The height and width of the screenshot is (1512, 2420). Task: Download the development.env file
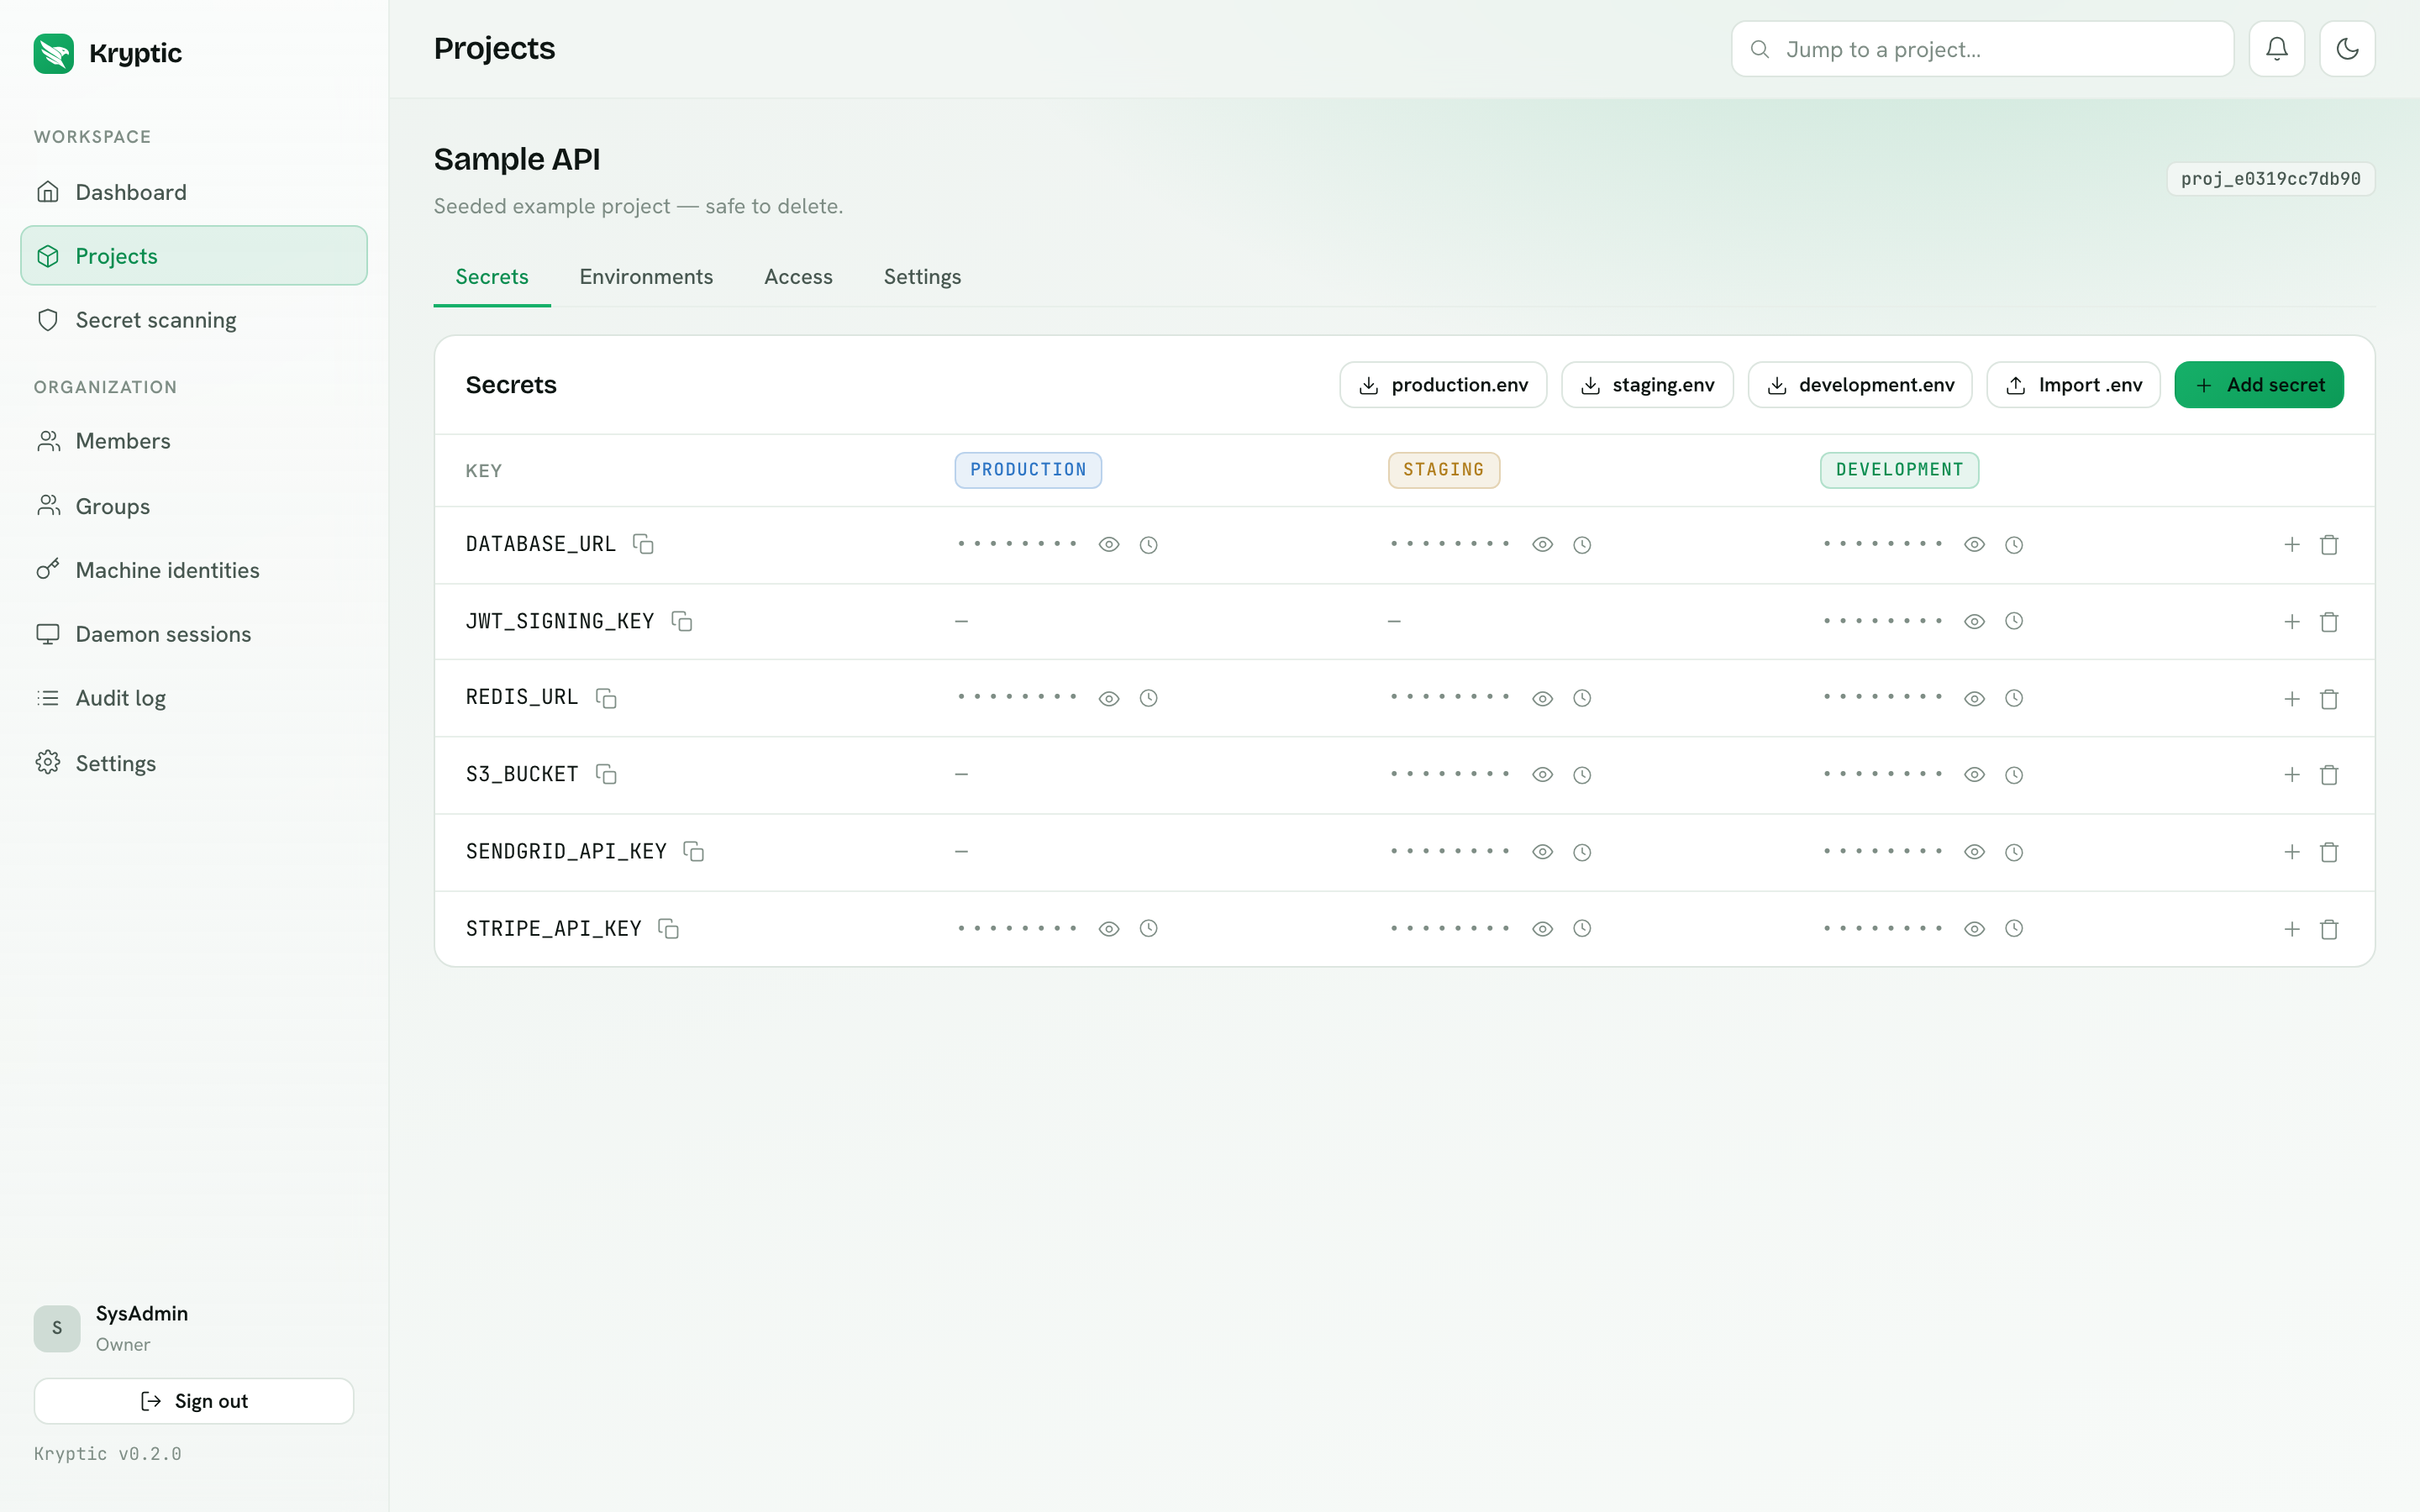tap(1860, 385)
